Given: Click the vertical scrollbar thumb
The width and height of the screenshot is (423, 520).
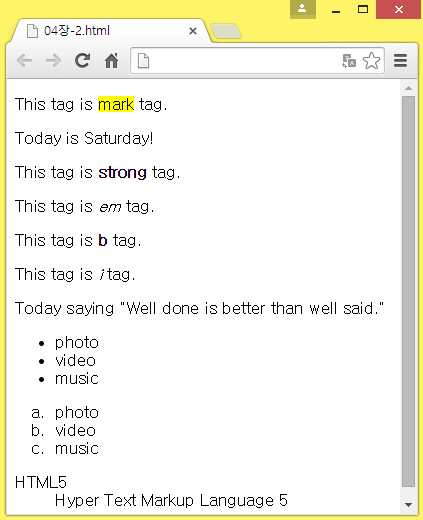Looking at the screenshot, I should [408, 292].
